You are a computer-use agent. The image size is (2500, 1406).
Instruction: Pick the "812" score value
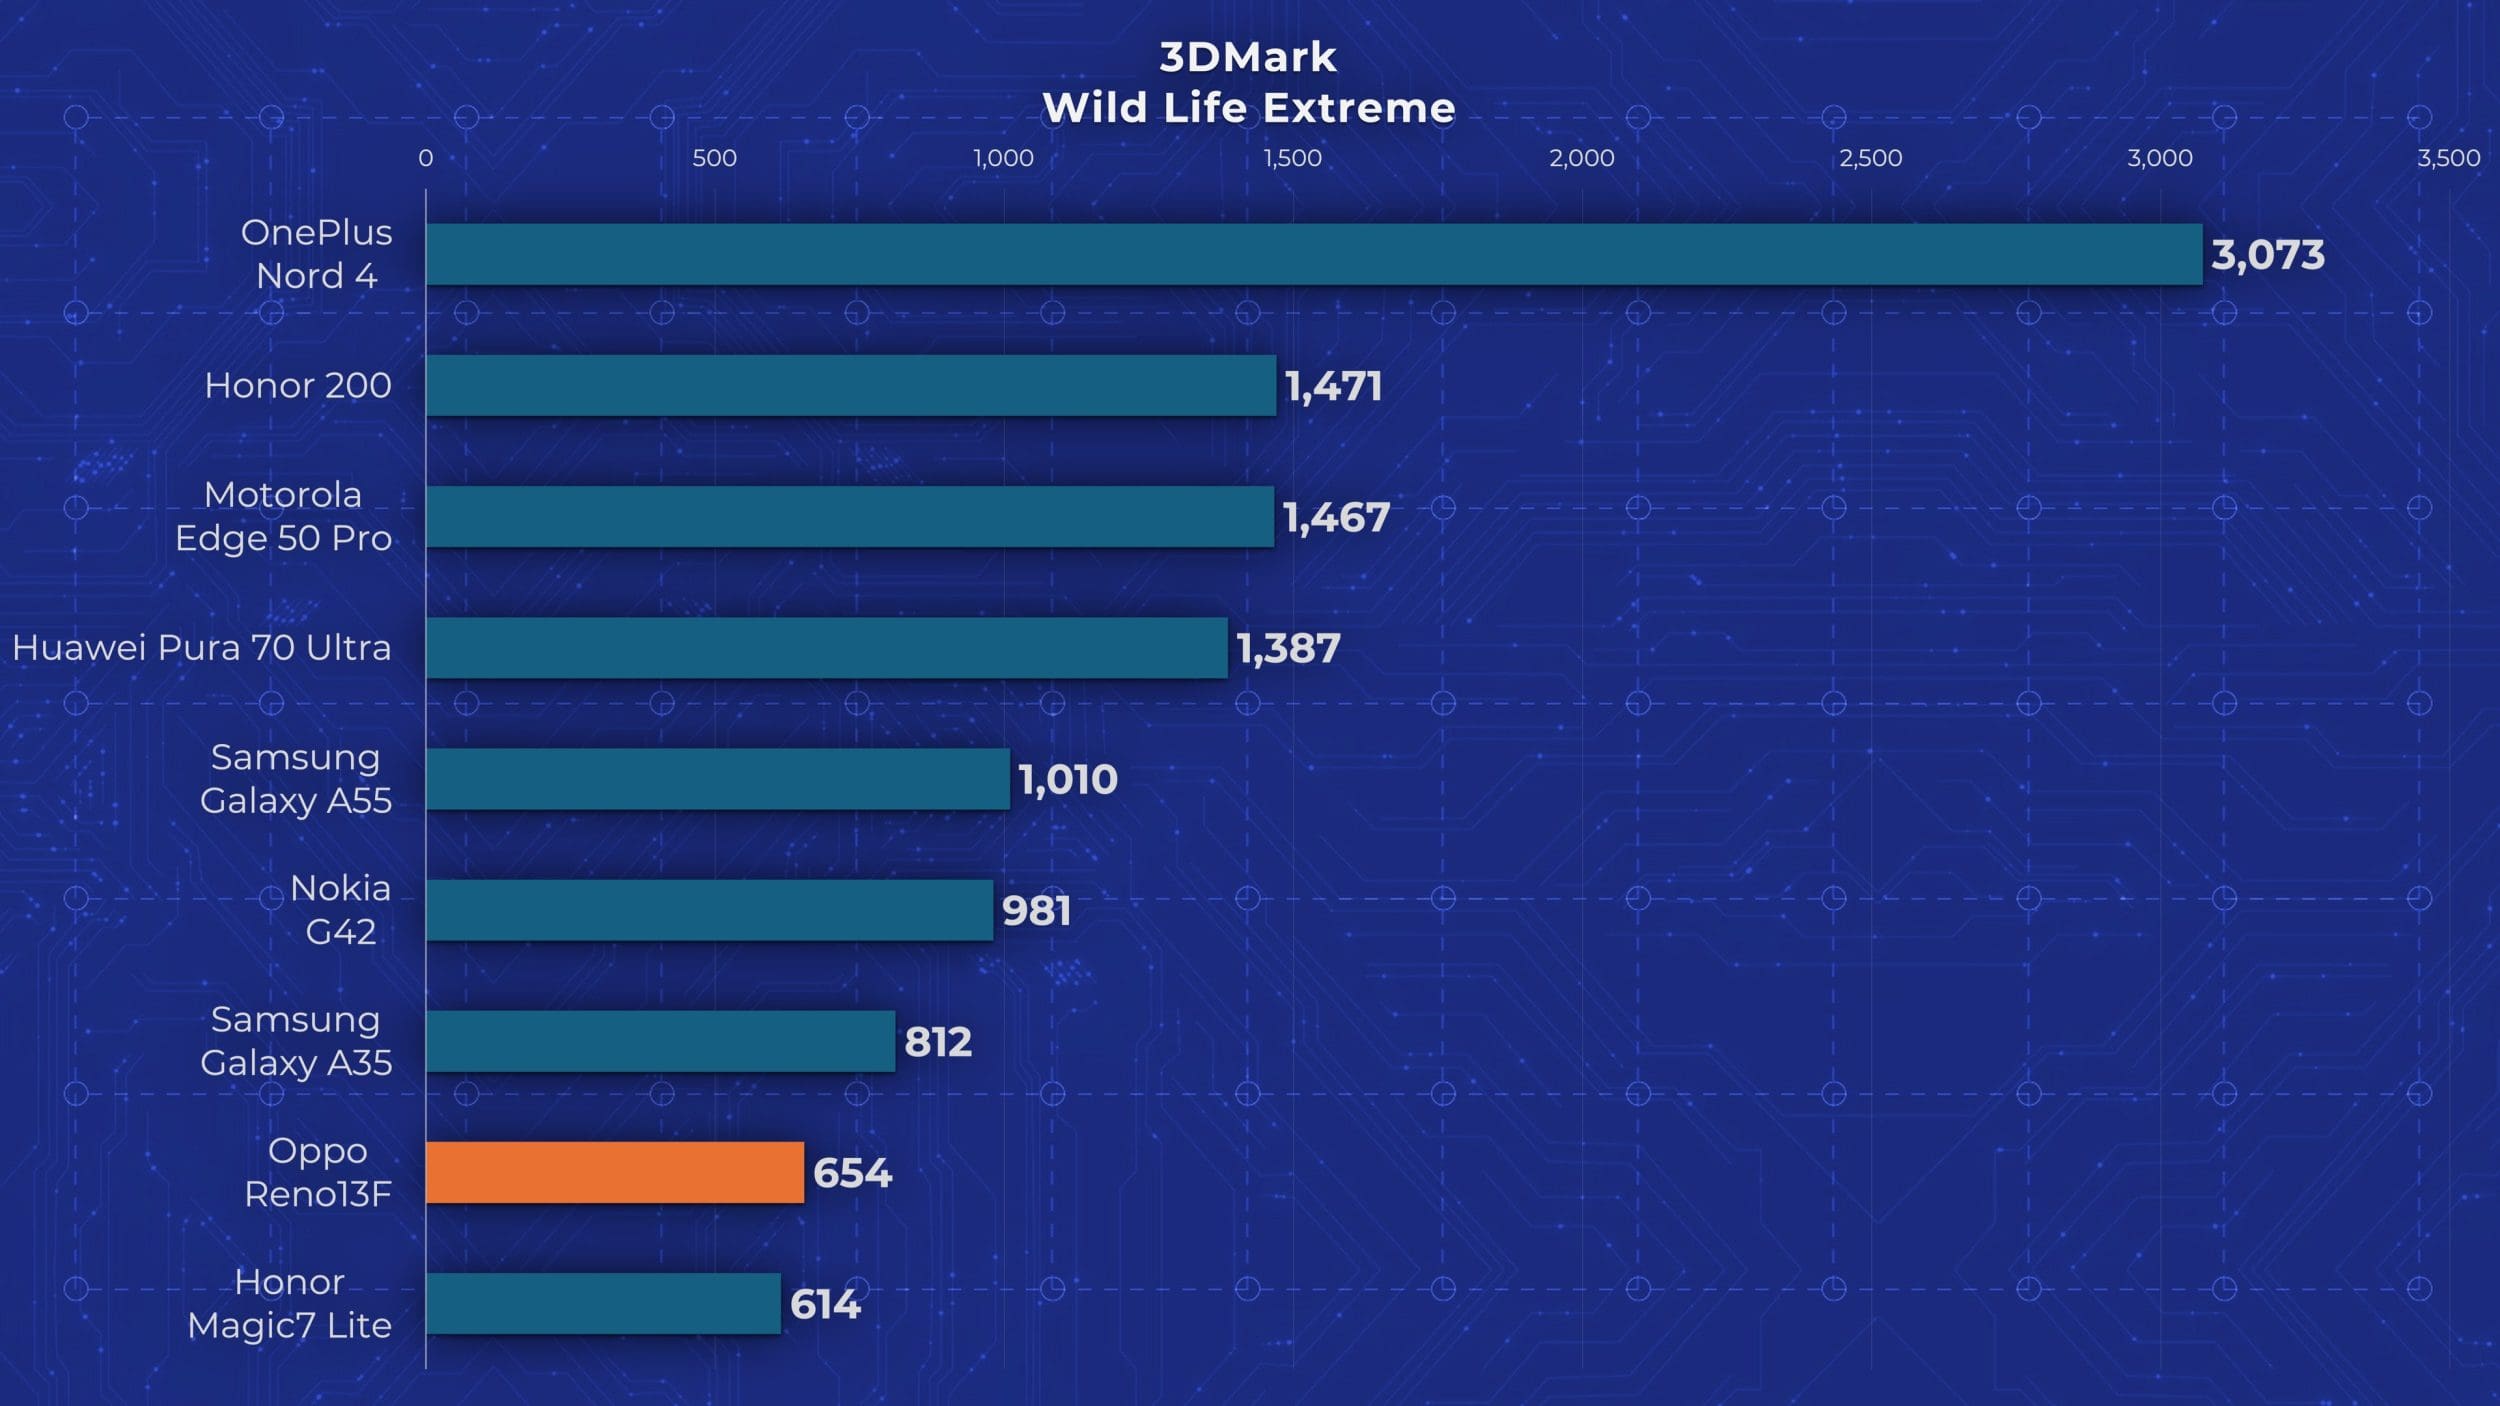click(938, 1042)
